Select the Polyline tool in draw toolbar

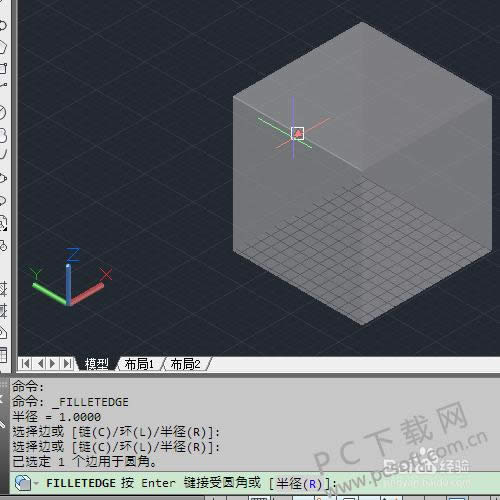coord(2,26)
